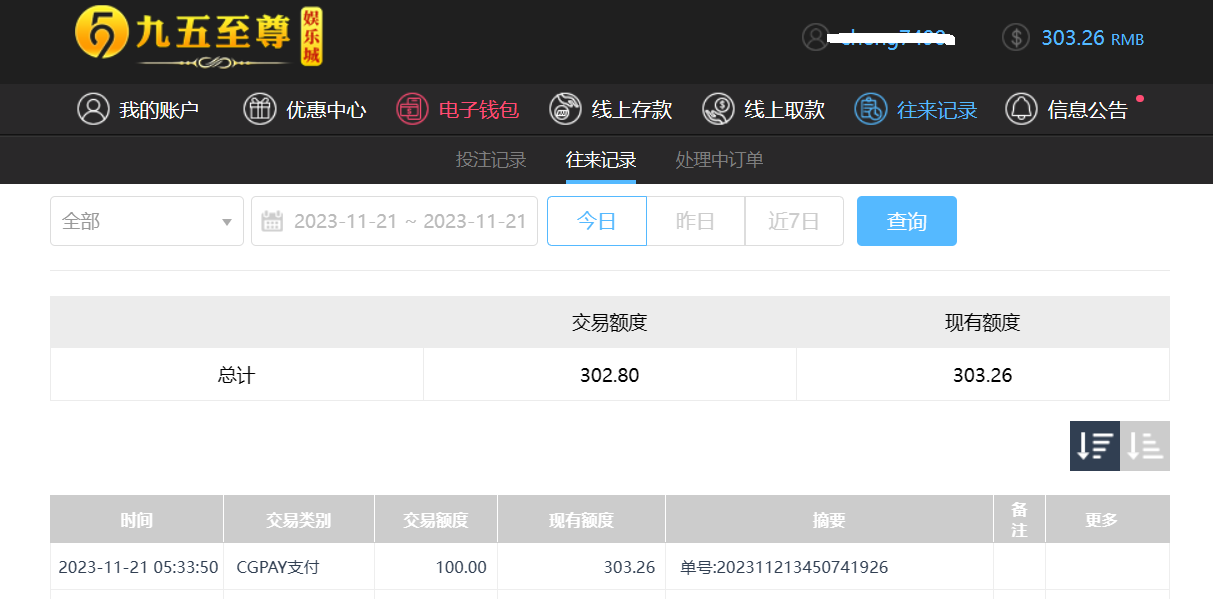Click the 线上取款 withdrawal icon

coord(718,109)
